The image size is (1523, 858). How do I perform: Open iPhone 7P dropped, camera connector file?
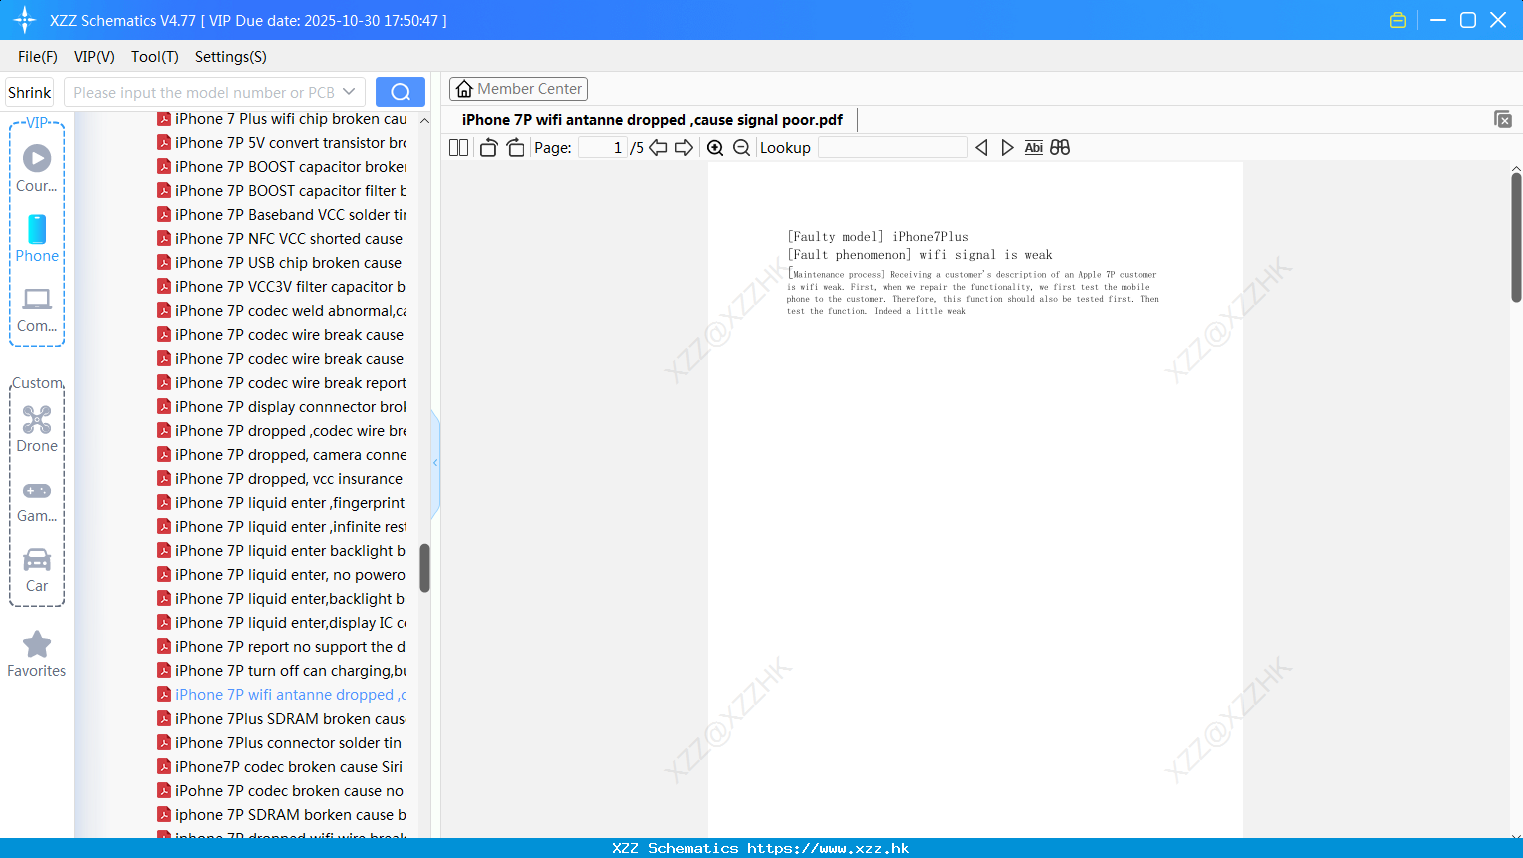click(282, 455)
